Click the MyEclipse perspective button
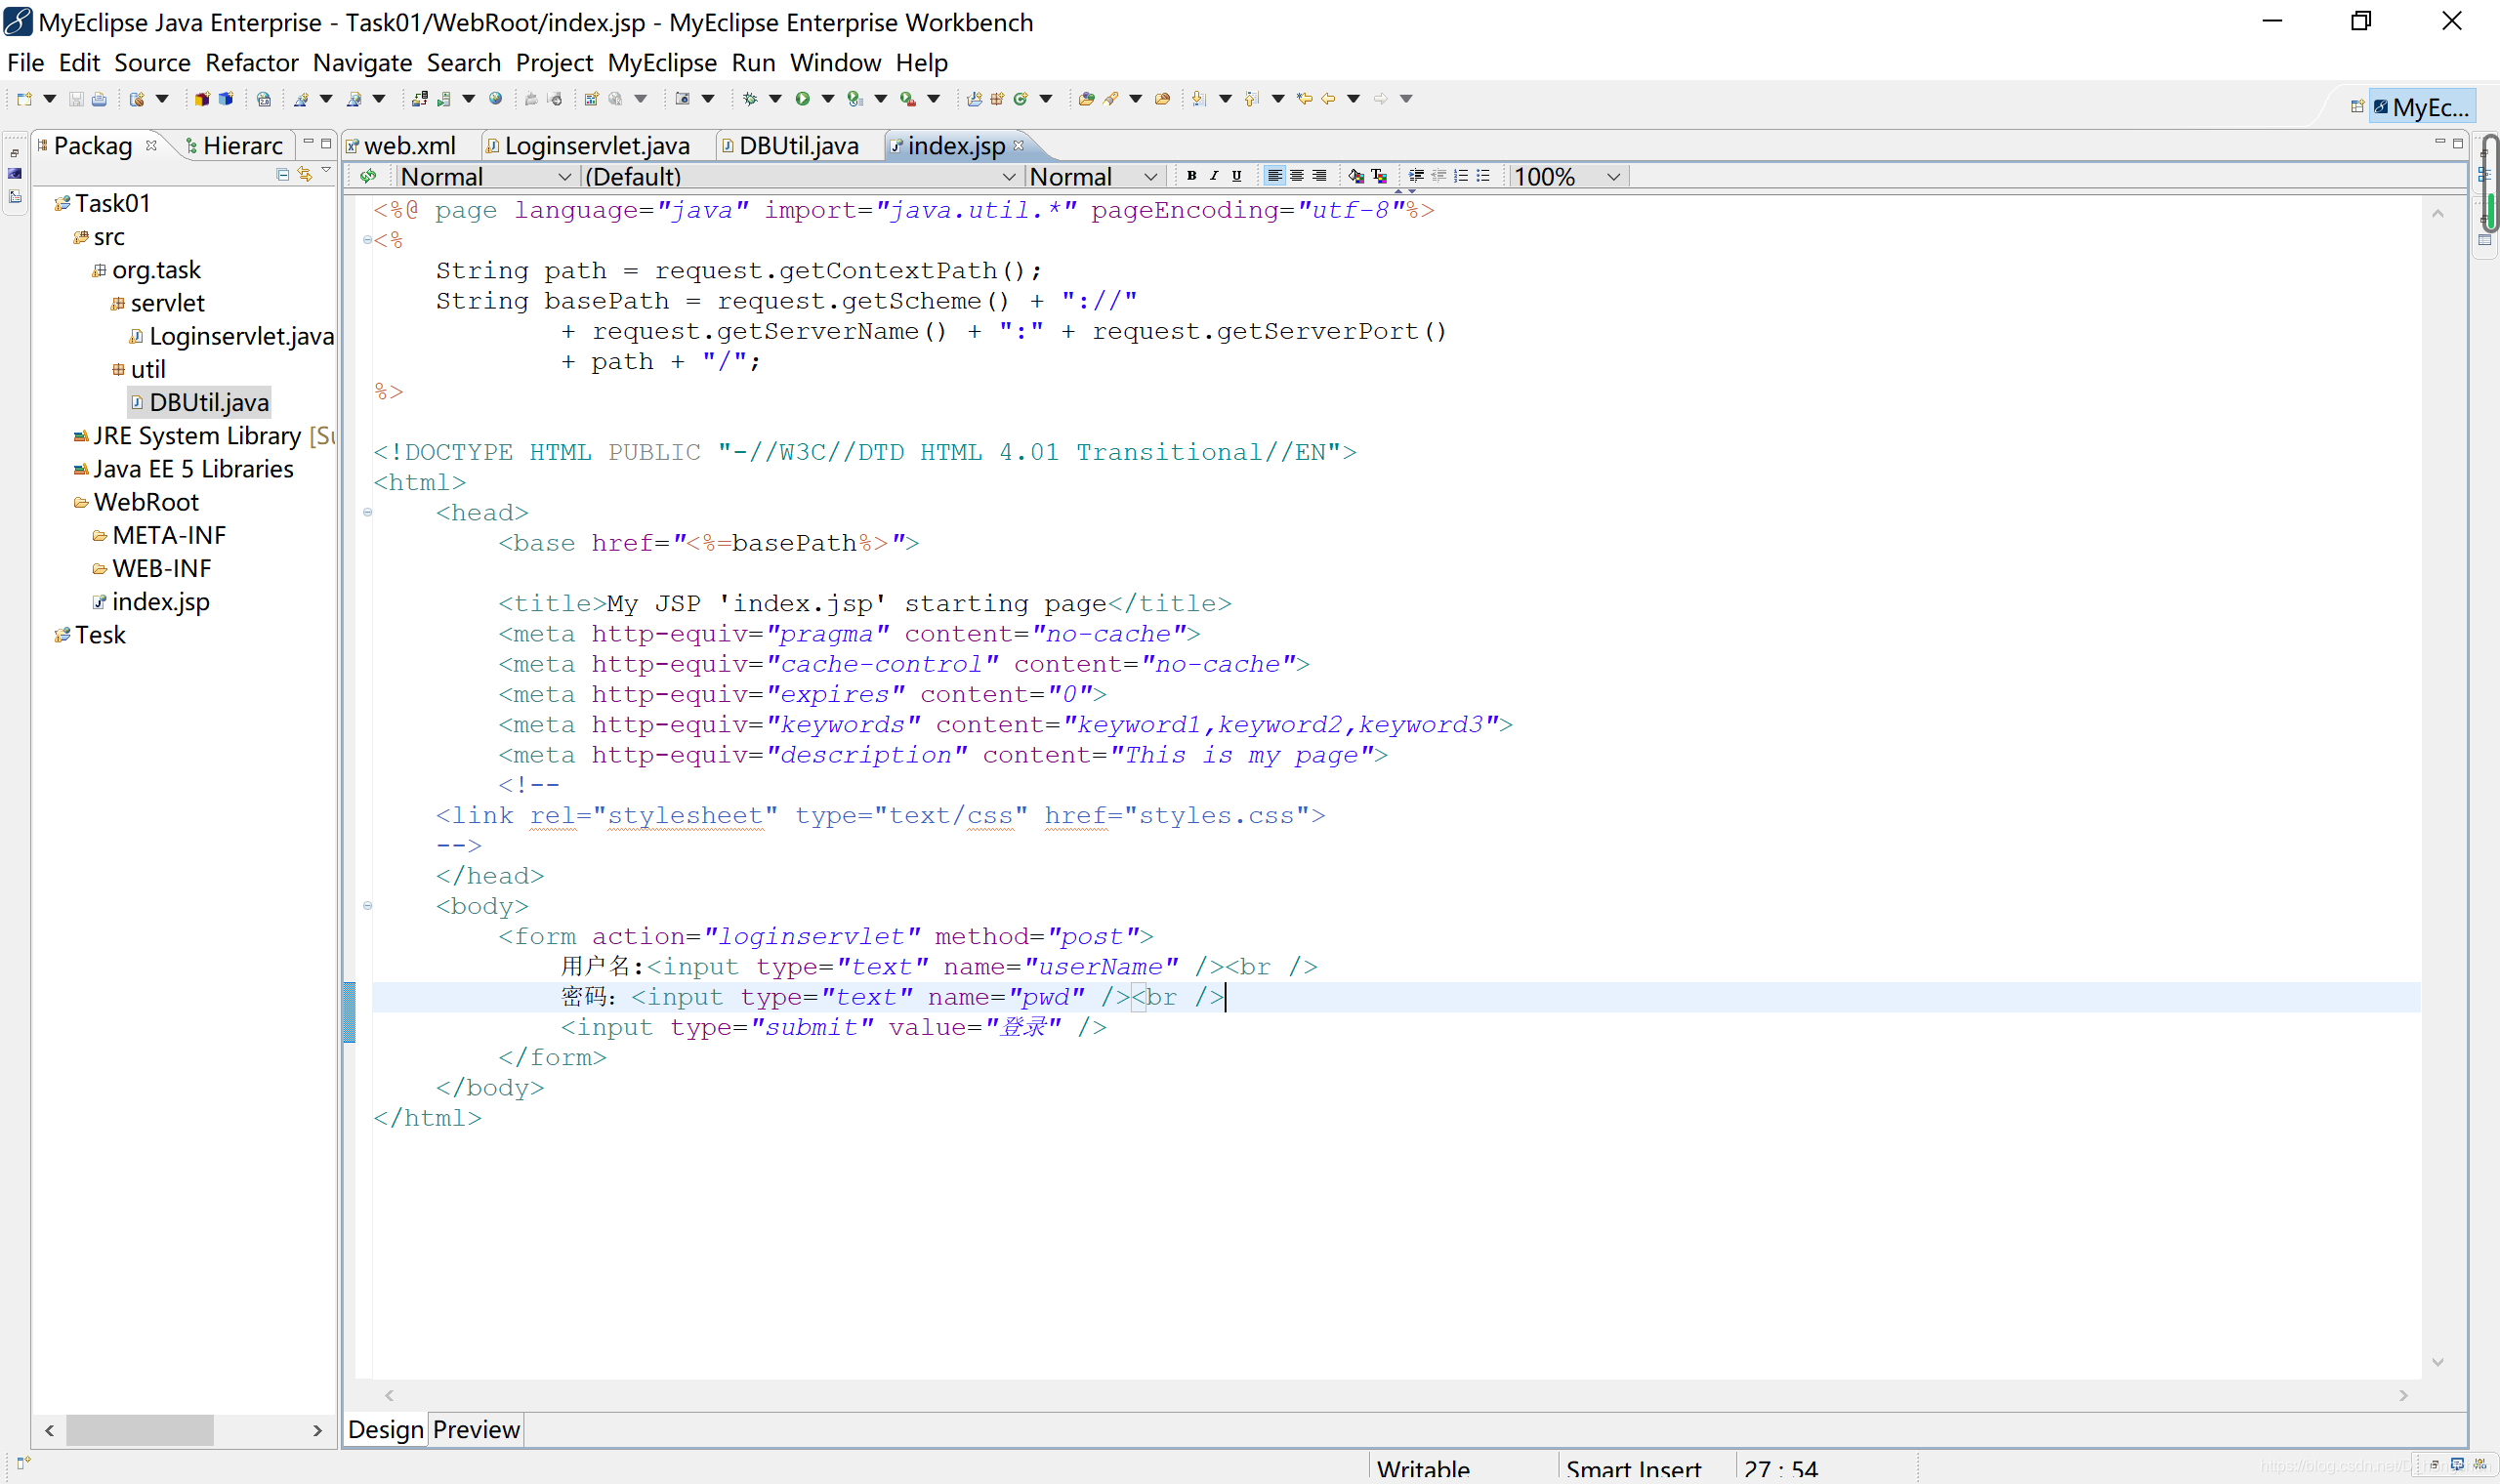The image size is (2500, 1484). click(x=2422, y=106)
